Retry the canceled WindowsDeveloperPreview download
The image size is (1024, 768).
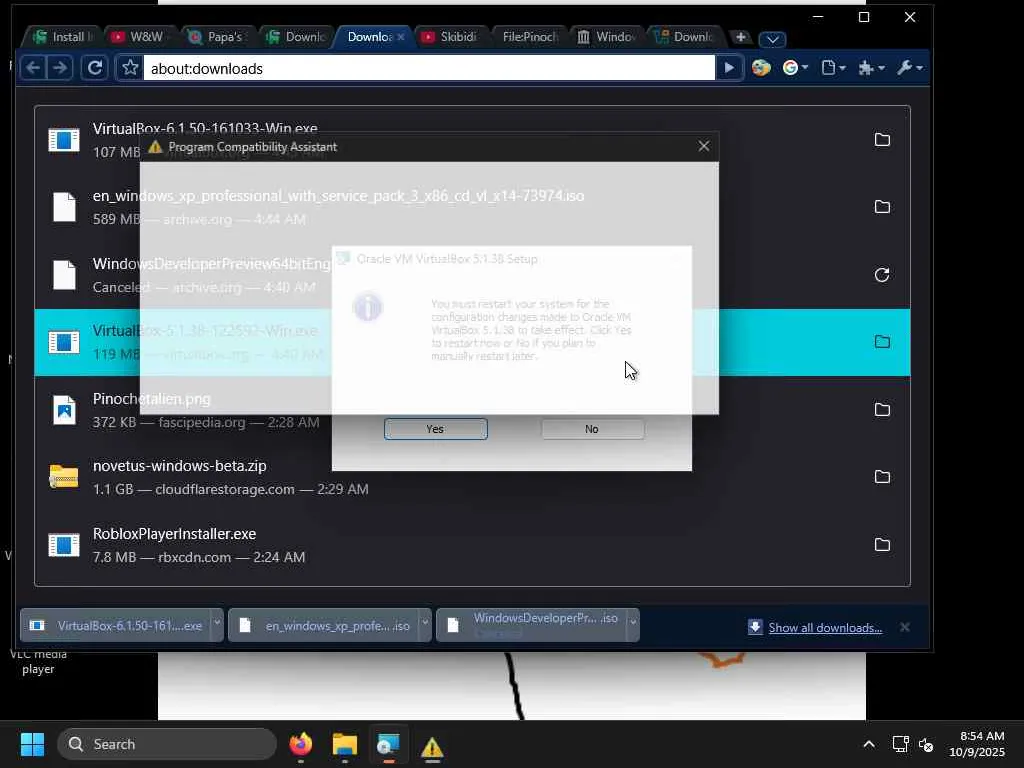pyautogui.click(x=882, y=275)
